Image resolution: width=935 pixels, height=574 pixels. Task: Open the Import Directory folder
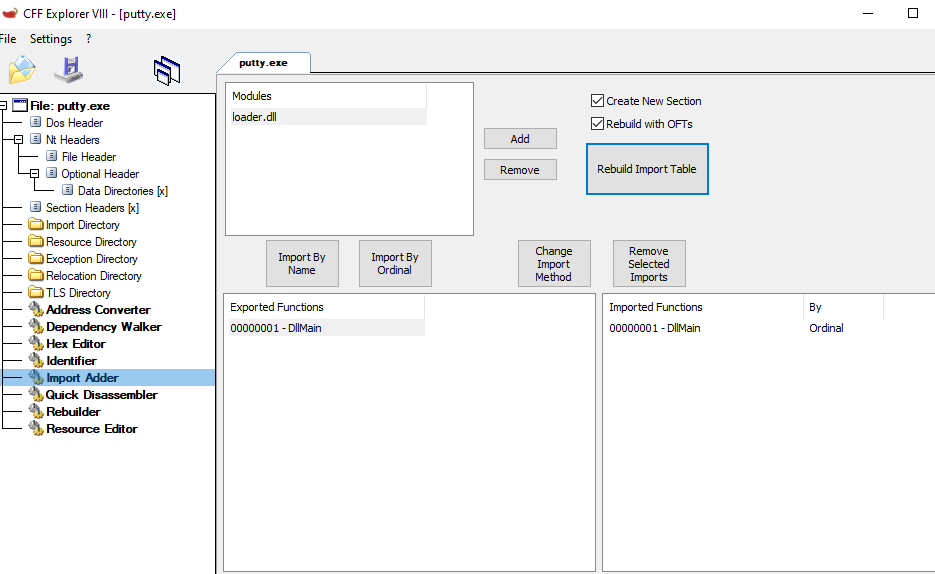(x=82, y=225)
